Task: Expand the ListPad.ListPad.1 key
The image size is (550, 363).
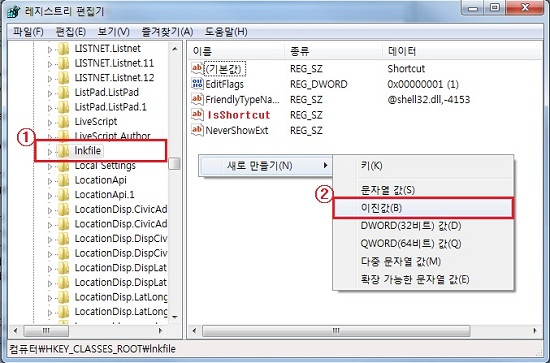Action: pos(50,108)
